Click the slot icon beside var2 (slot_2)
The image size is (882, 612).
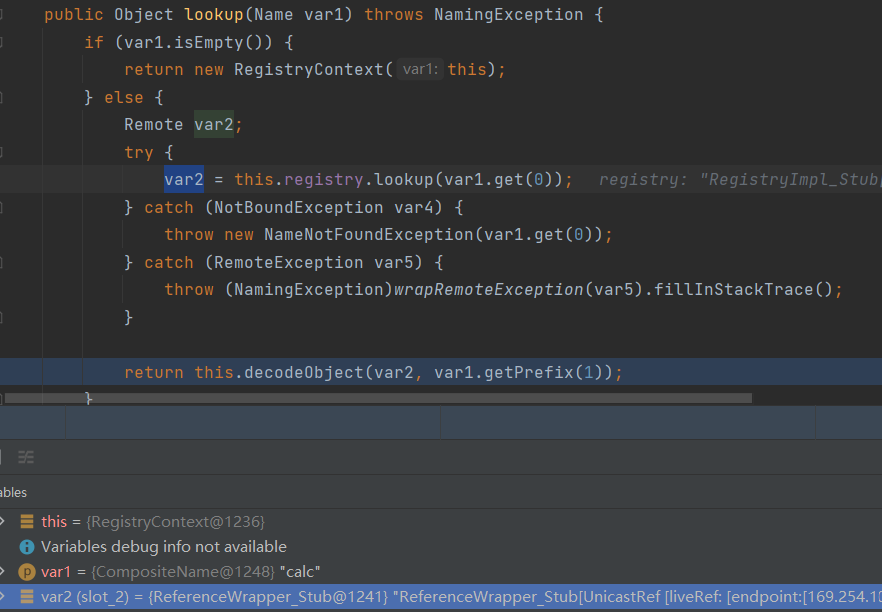point(27,597)
